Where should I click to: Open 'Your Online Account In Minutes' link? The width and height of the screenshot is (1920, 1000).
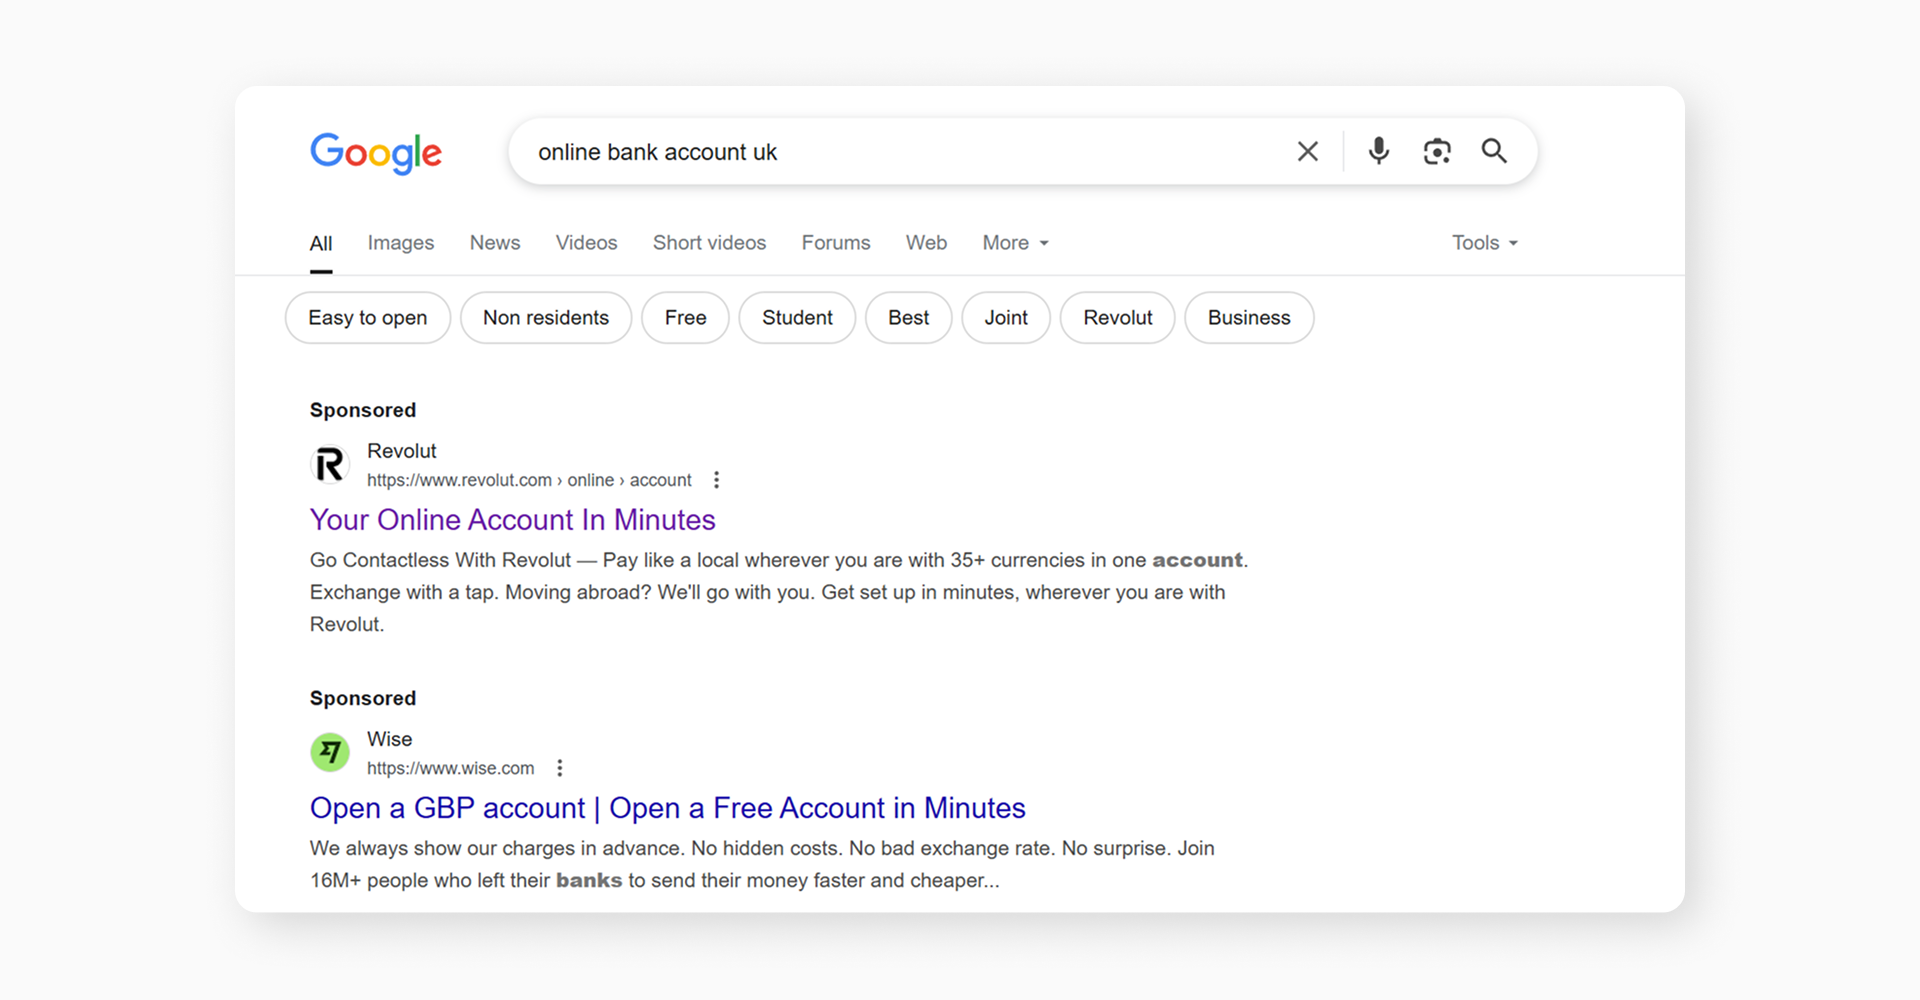(x=513, y=520)
